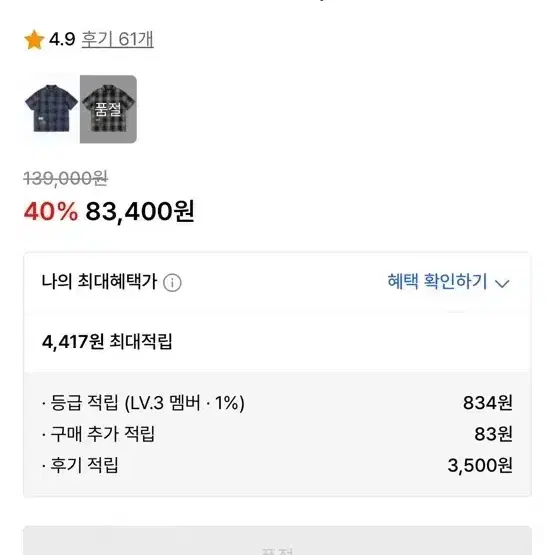Image resolution: width=555 pixels, height=555 pixels.
Task: Click the 구매 추가 적립 row
Action: point(277,434)
